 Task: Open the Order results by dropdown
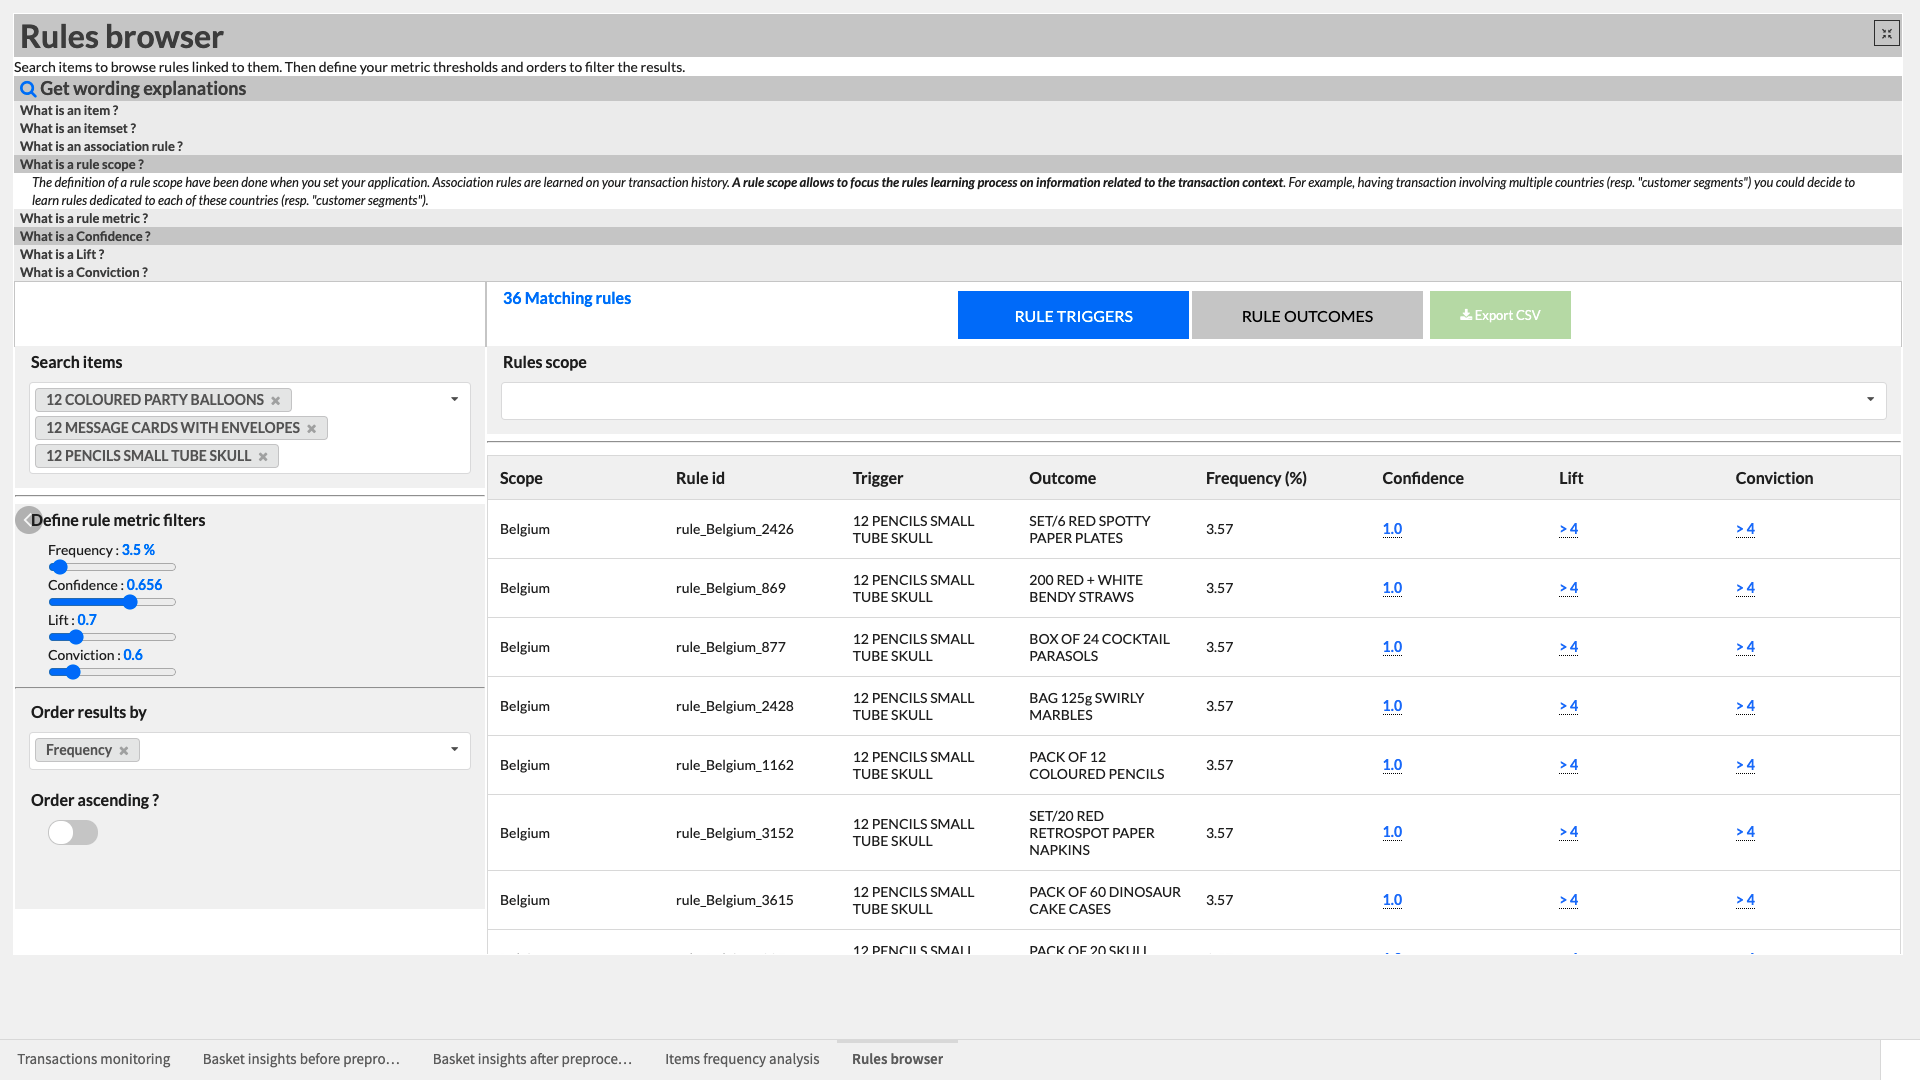coord(456,750)
